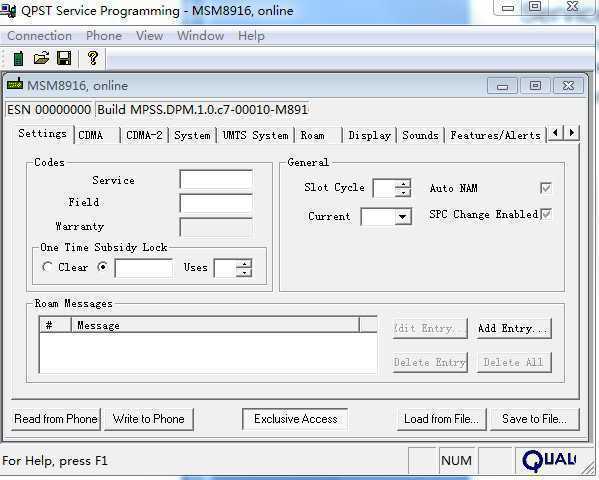Focus the Warranty code input field

click(216, 227)
